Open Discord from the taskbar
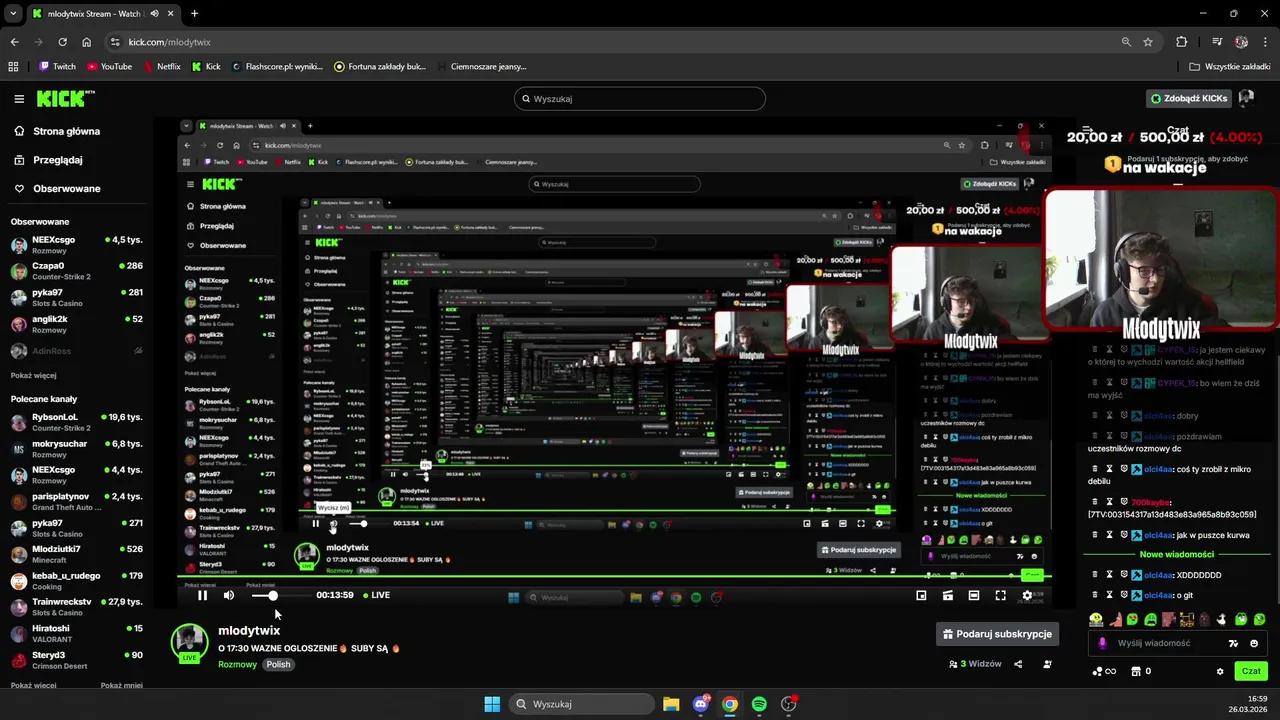1280x720 pixels. pyautogui.click(x=701, y=704)
